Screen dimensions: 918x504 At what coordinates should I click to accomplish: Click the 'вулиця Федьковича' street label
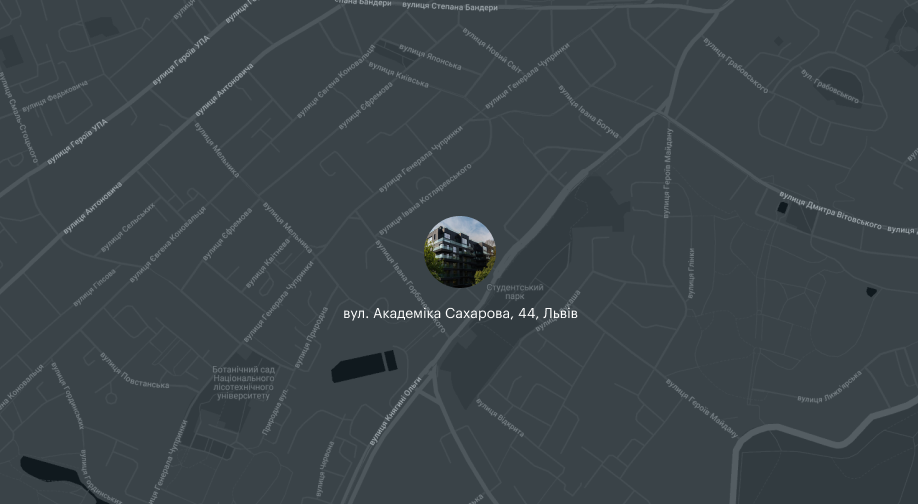point(54,96)
